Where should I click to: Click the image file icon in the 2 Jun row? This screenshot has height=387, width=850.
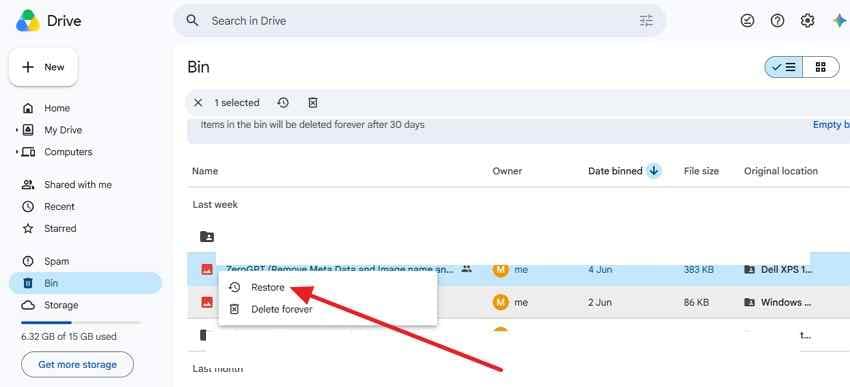point(207,302)
